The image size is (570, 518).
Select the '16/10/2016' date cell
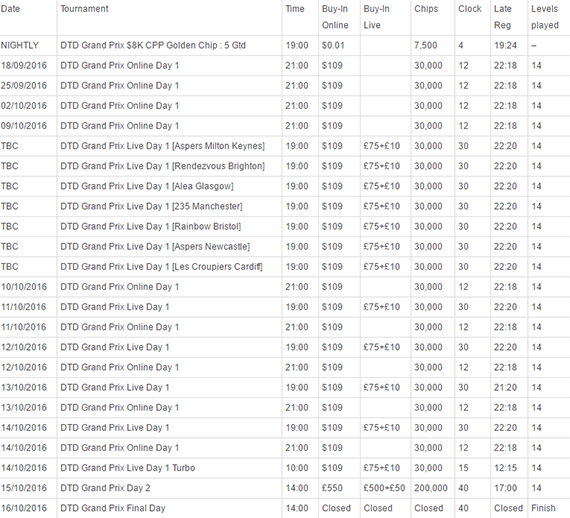(24, 508)
